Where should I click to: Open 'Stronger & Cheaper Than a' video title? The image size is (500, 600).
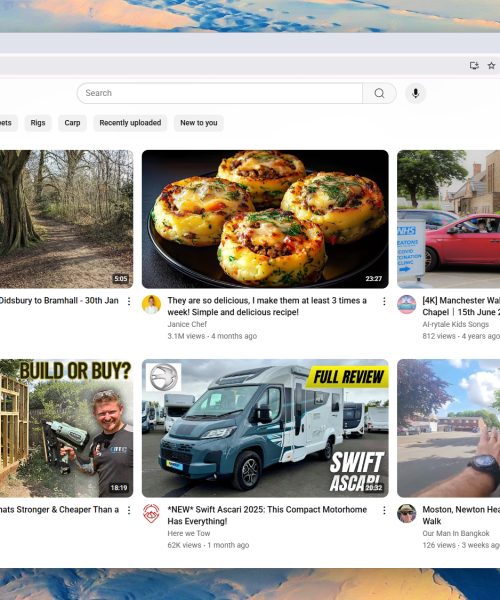pyautogui.click(x=59, y=510)
